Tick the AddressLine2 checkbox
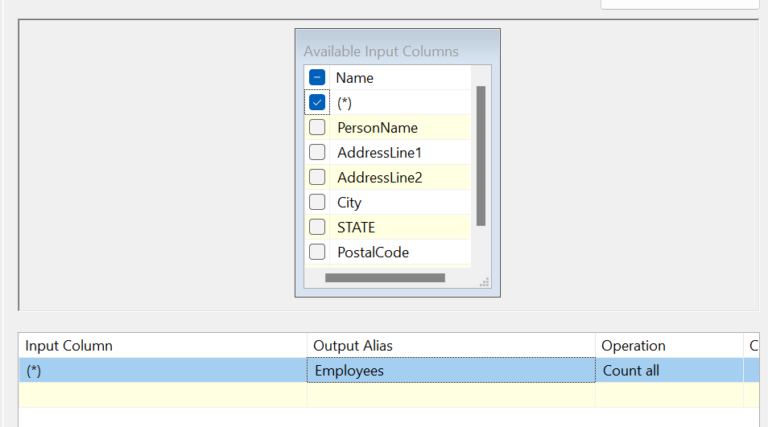The height and width of the screenshot is (427, 768). pos(317,177)
